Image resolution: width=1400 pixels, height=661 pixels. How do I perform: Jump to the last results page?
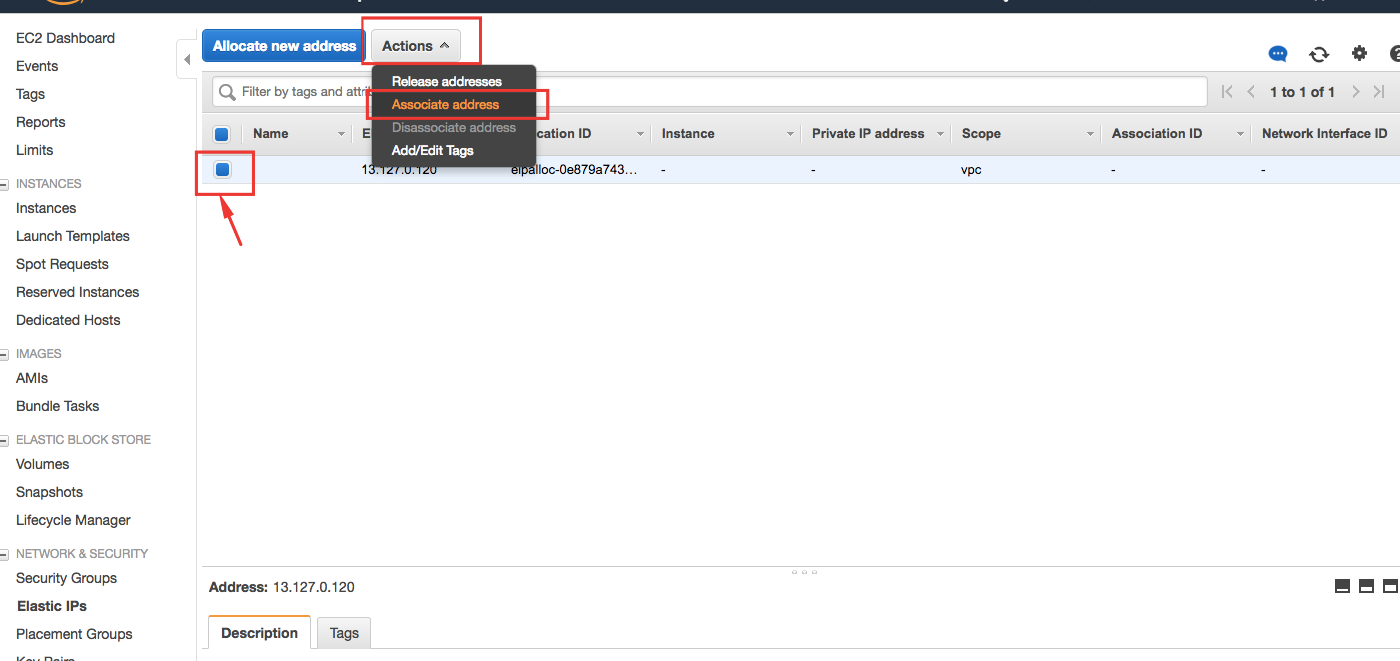tap(1379, 92)
